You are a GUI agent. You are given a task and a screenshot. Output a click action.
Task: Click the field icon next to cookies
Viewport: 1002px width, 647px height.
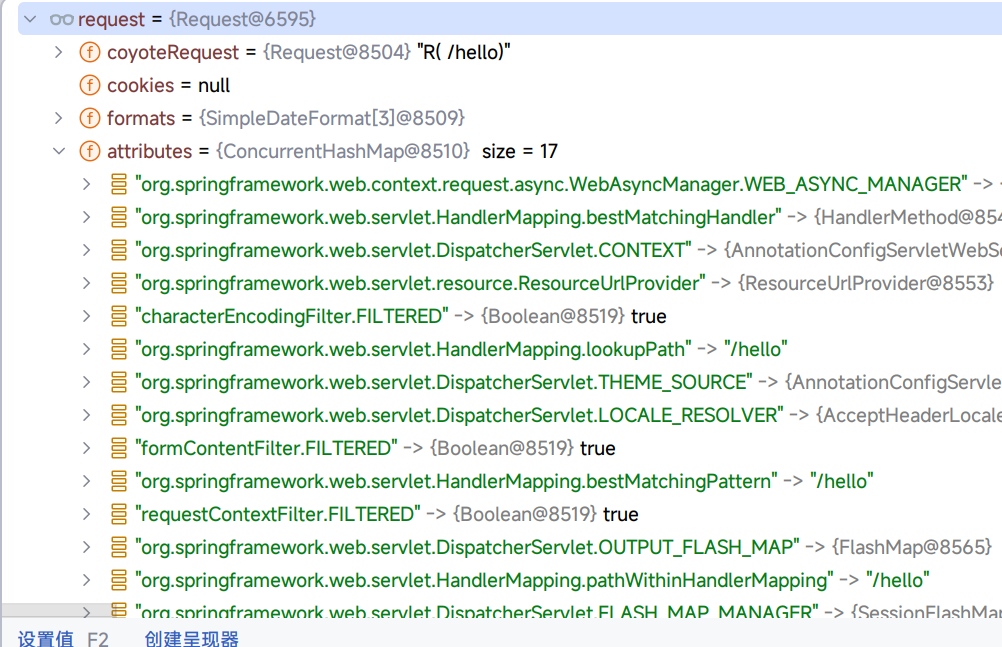[x=90, y=85]
